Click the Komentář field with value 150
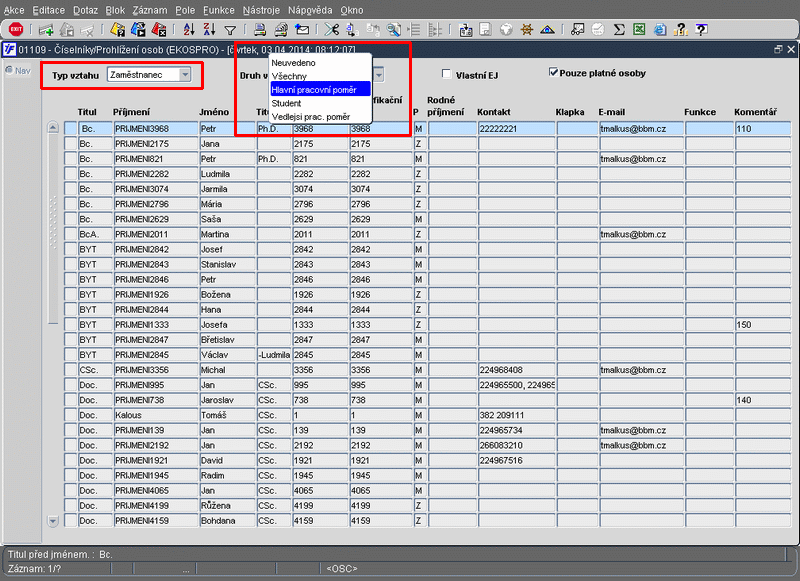Viewport: 800px width, 581px height. 763,324
